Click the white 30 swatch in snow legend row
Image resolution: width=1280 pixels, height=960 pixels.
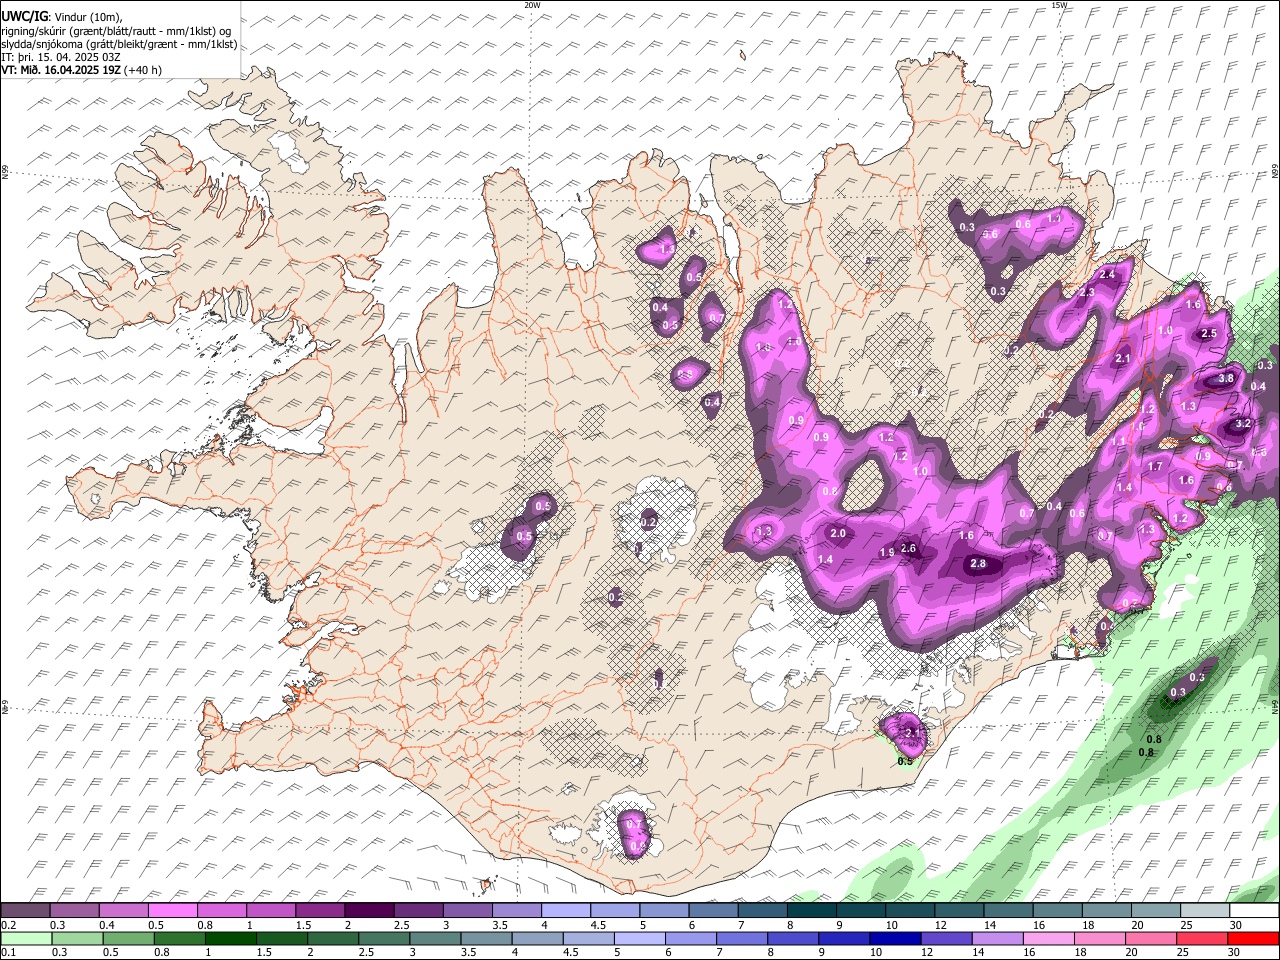[1254, 911]
